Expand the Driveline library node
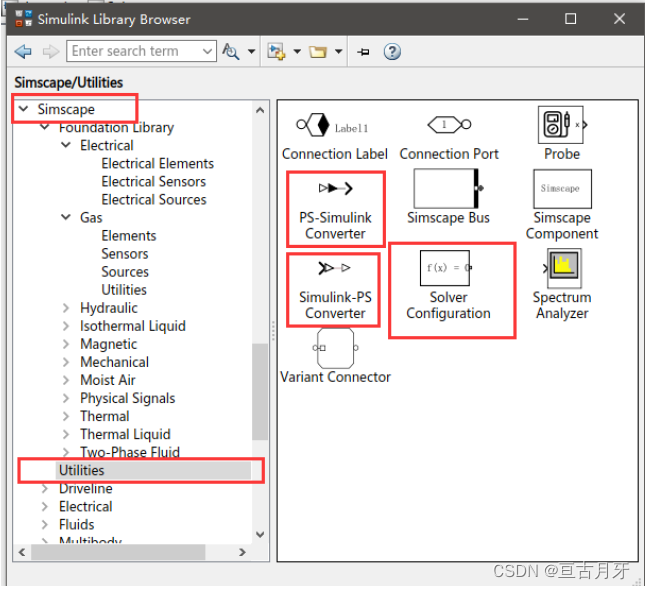645x589 pixels. point(45,489)
